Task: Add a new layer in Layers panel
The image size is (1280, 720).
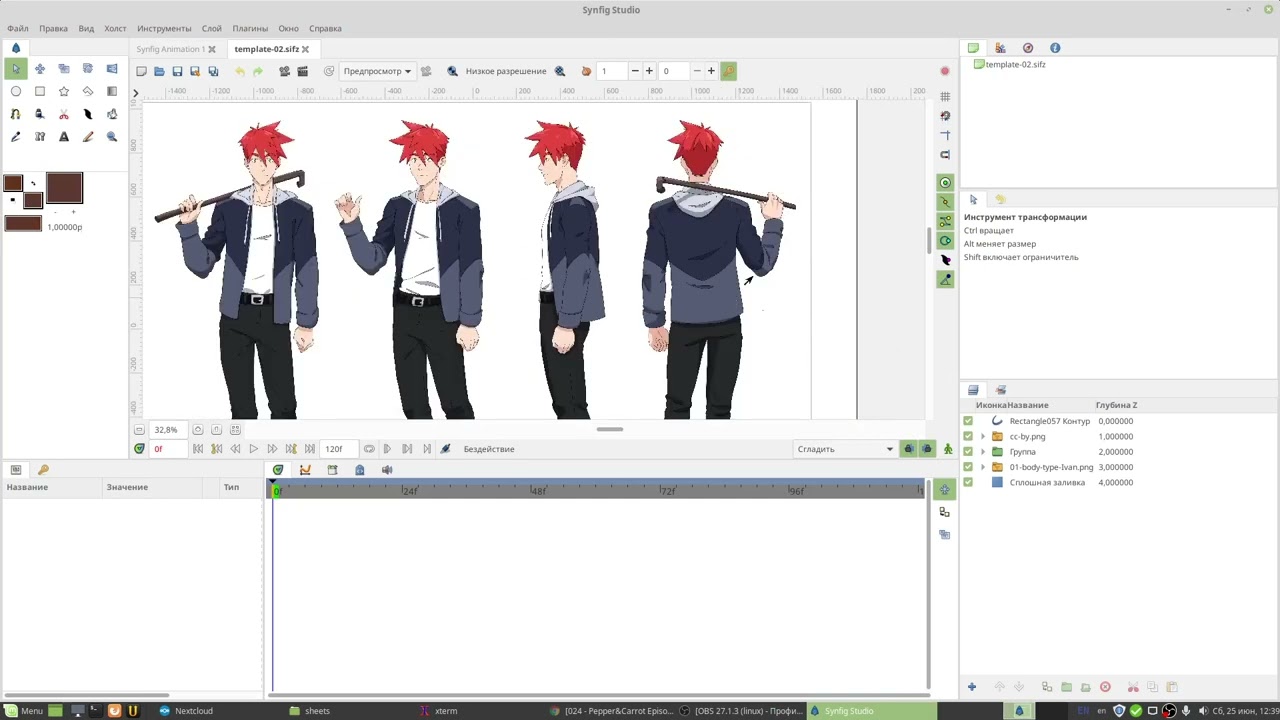Action: 971,687
